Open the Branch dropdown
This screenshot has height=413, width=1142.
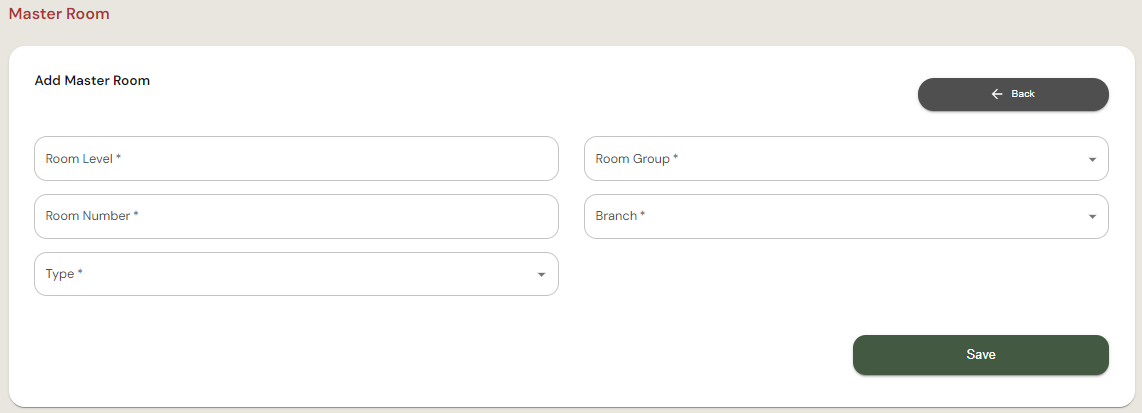[846, 216]
